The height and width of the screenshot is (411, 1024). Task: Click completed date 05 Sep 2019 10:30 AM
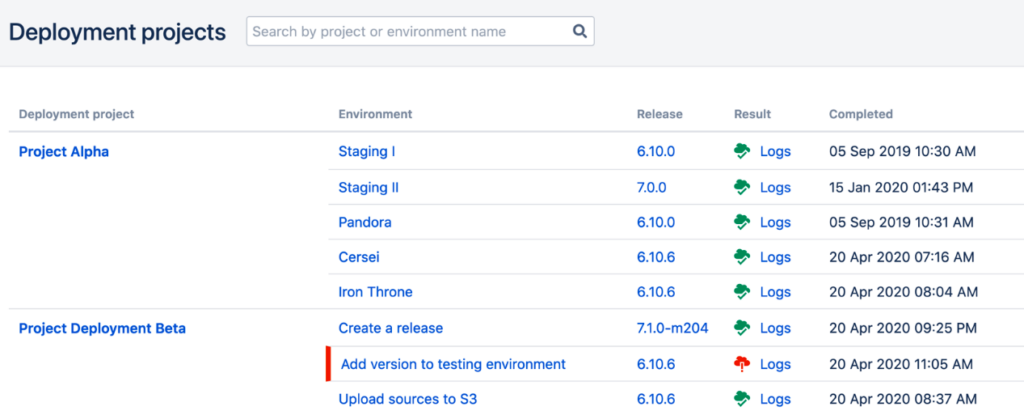903,152
